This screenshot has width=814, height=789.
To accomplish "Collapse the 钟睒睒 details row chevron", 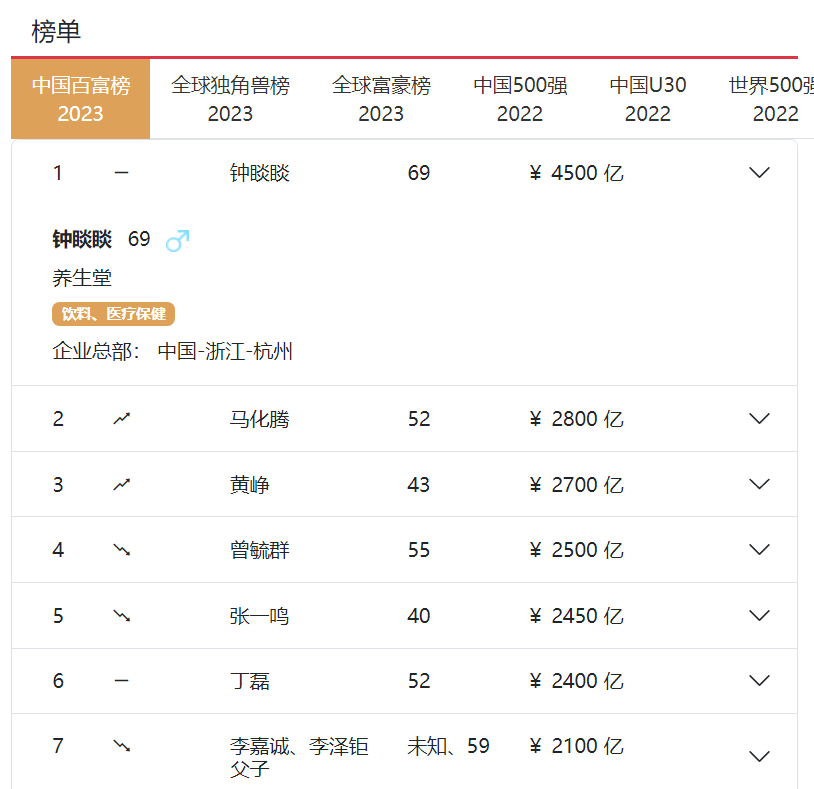I will point(759,173).
